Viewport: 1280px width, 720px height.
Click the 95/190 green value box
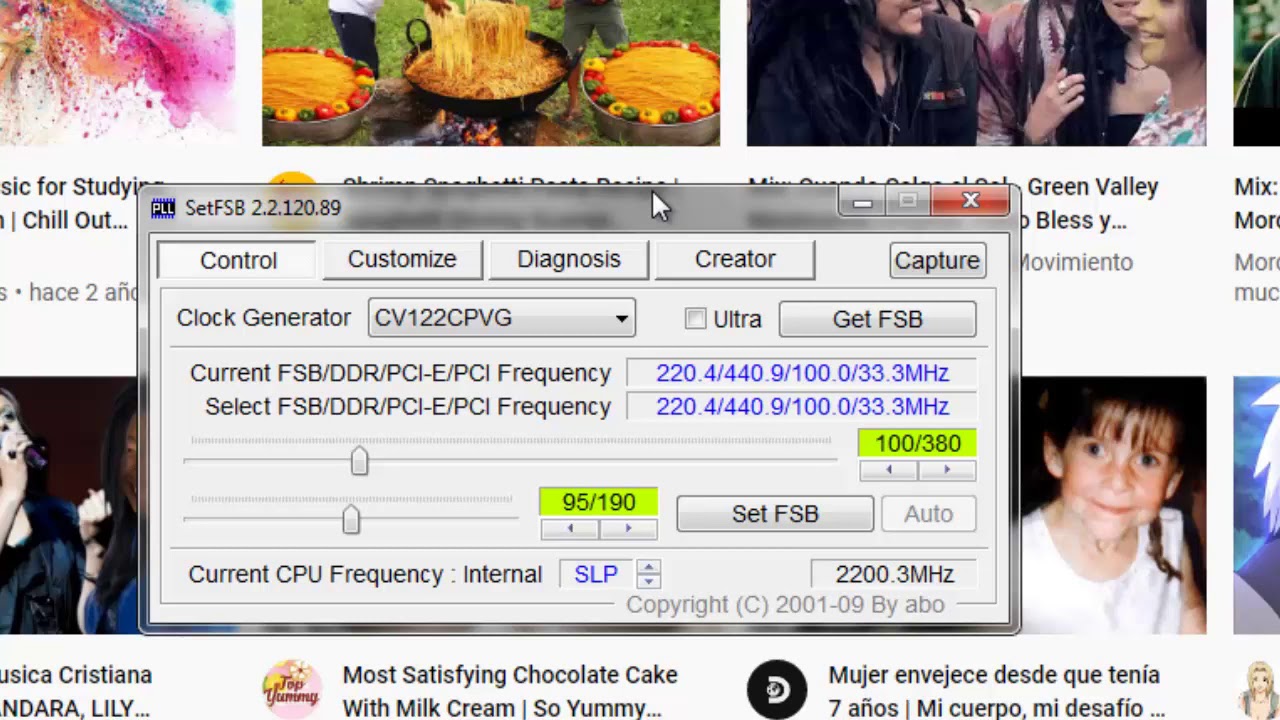[x=599, y=502]
